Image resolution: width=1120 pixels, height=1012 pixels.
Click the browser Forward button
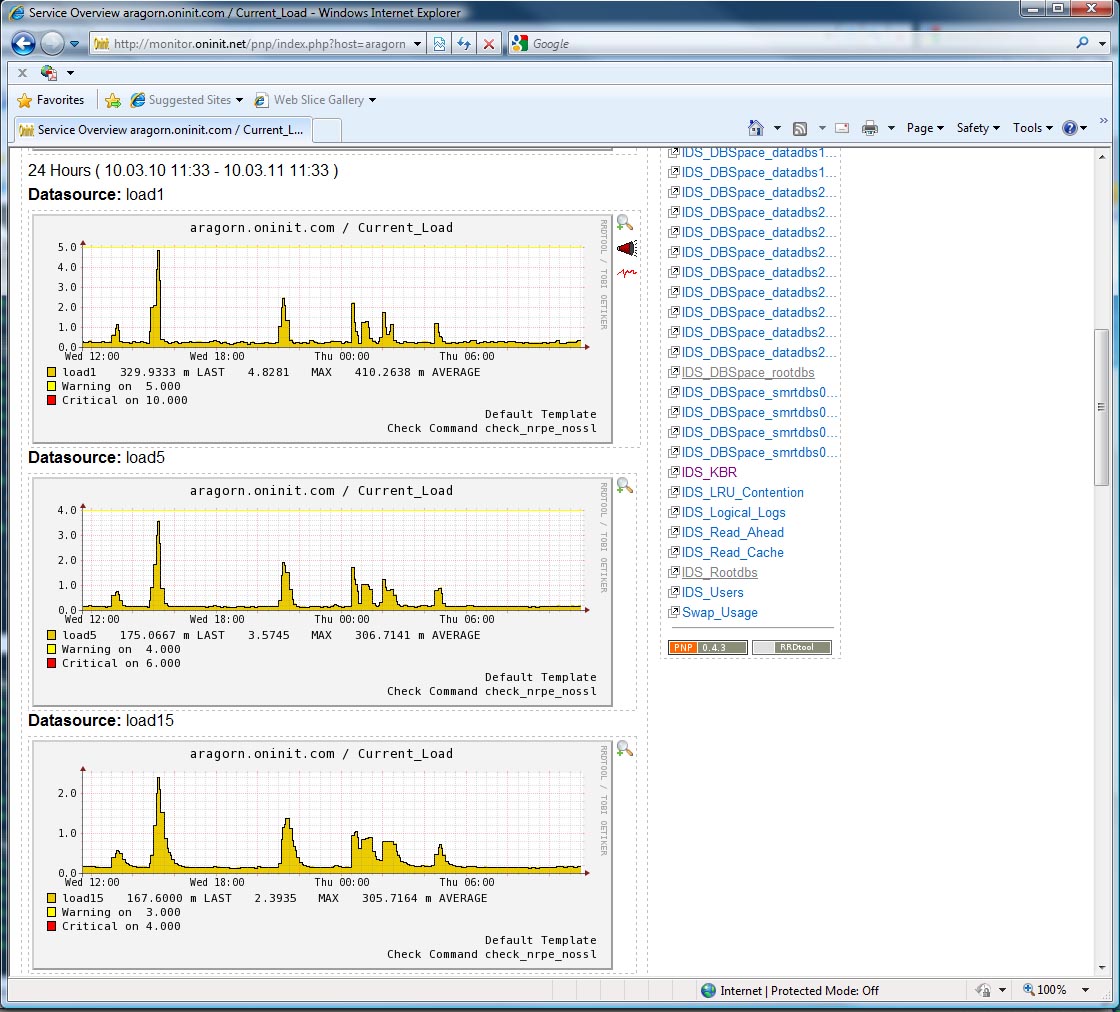point(52,44)
